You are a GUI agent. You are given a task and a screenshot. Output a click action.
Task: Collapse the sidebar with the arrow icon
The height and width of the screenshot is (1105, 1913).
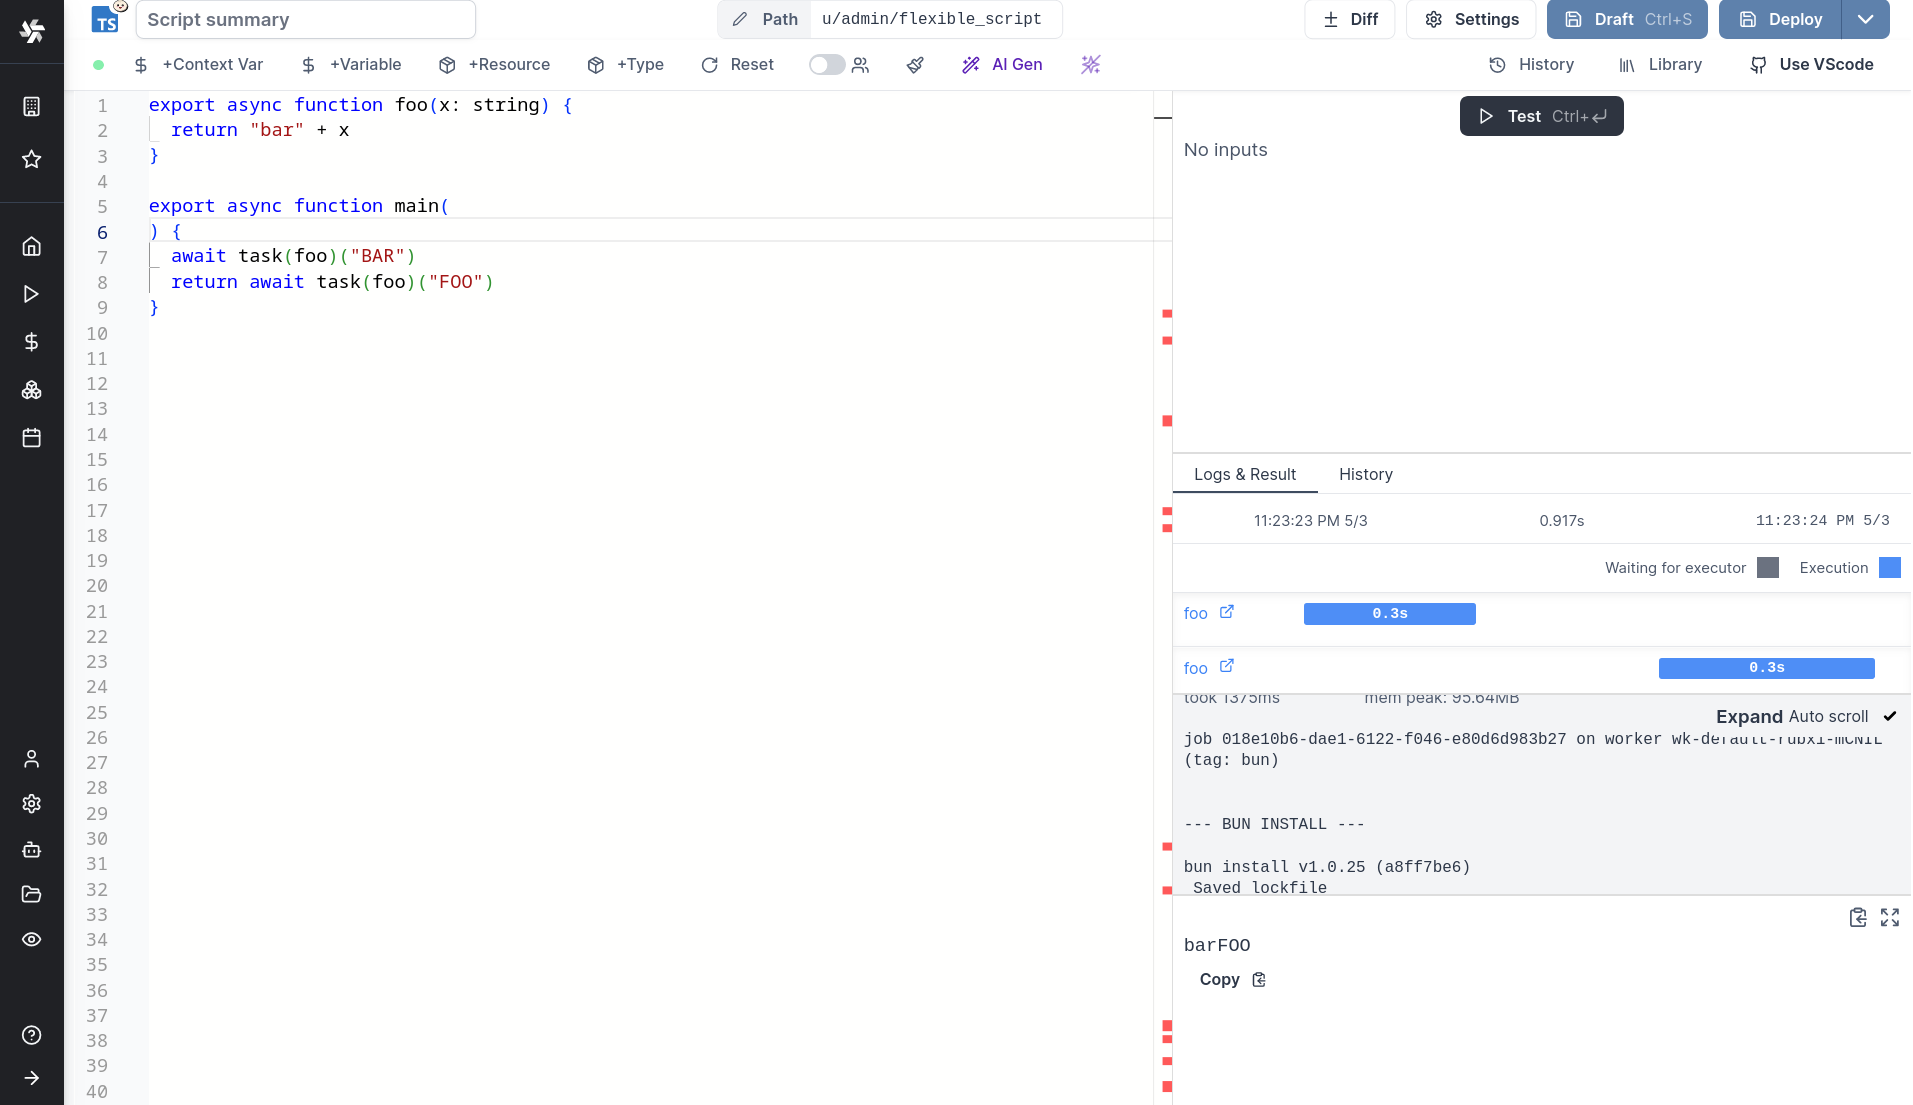click(x=31, y=1078)
